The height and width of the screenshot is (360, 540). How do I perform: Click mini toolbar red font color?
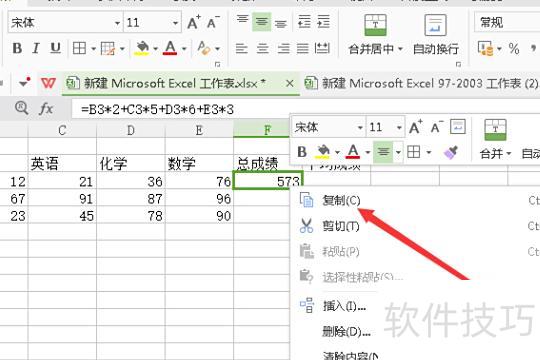click(353, 152)
